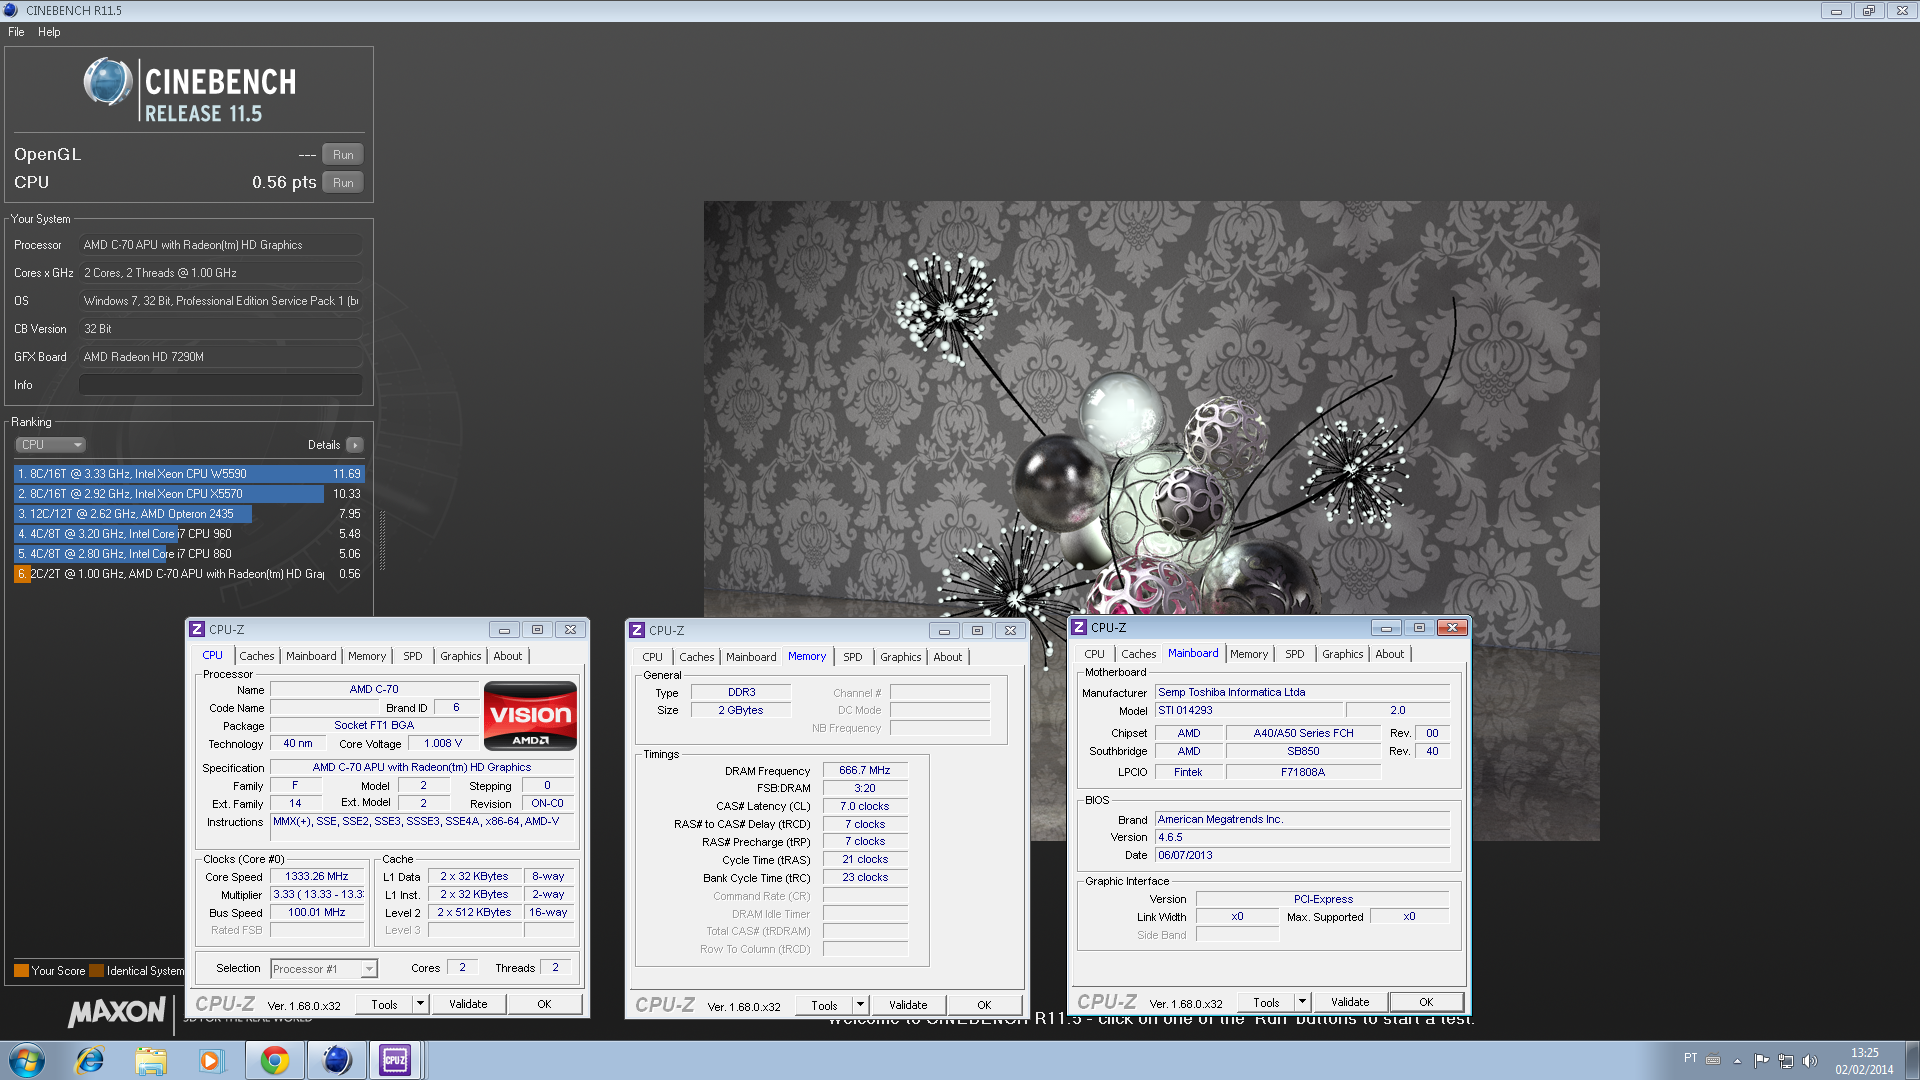Click the PT language indicator
Viewport: 1920px width, 1080px height.
pyautogui.click(x=1690, y=1059)
